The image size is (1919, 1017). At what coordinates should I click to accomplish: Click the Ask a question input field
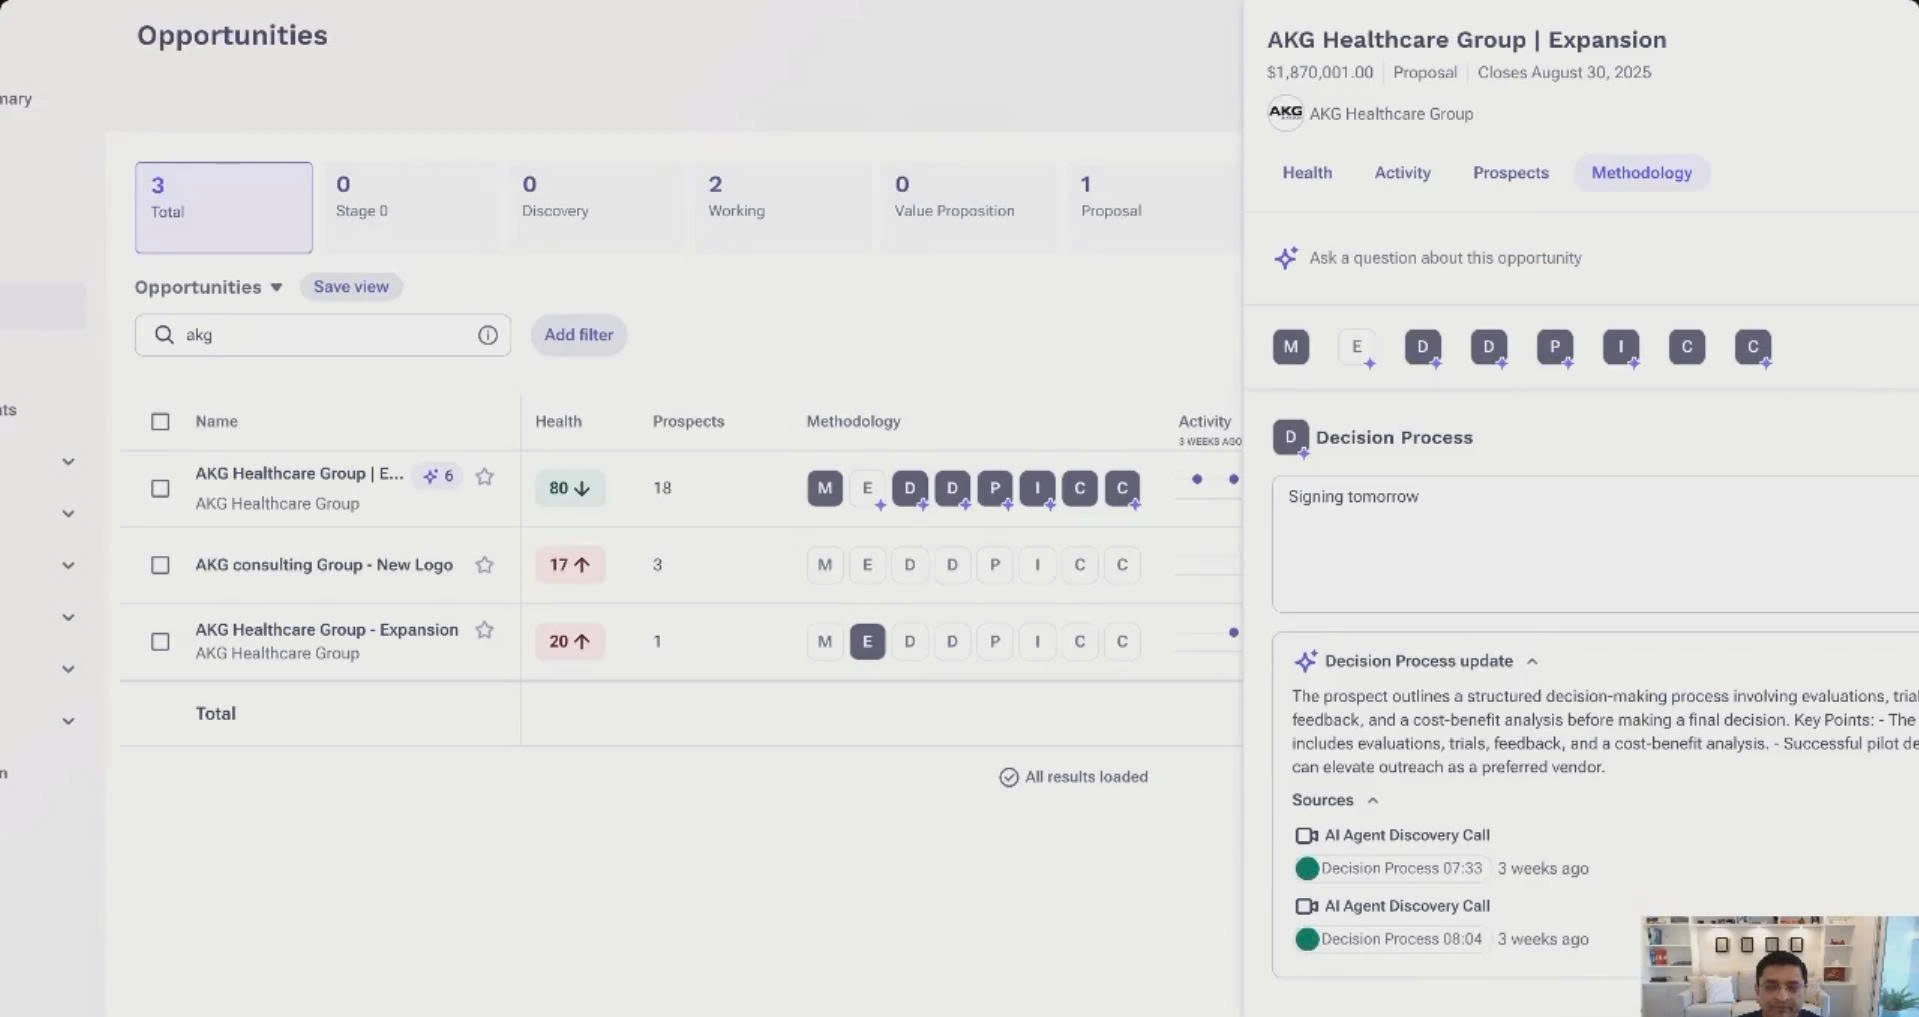(x=1445, y=258)
